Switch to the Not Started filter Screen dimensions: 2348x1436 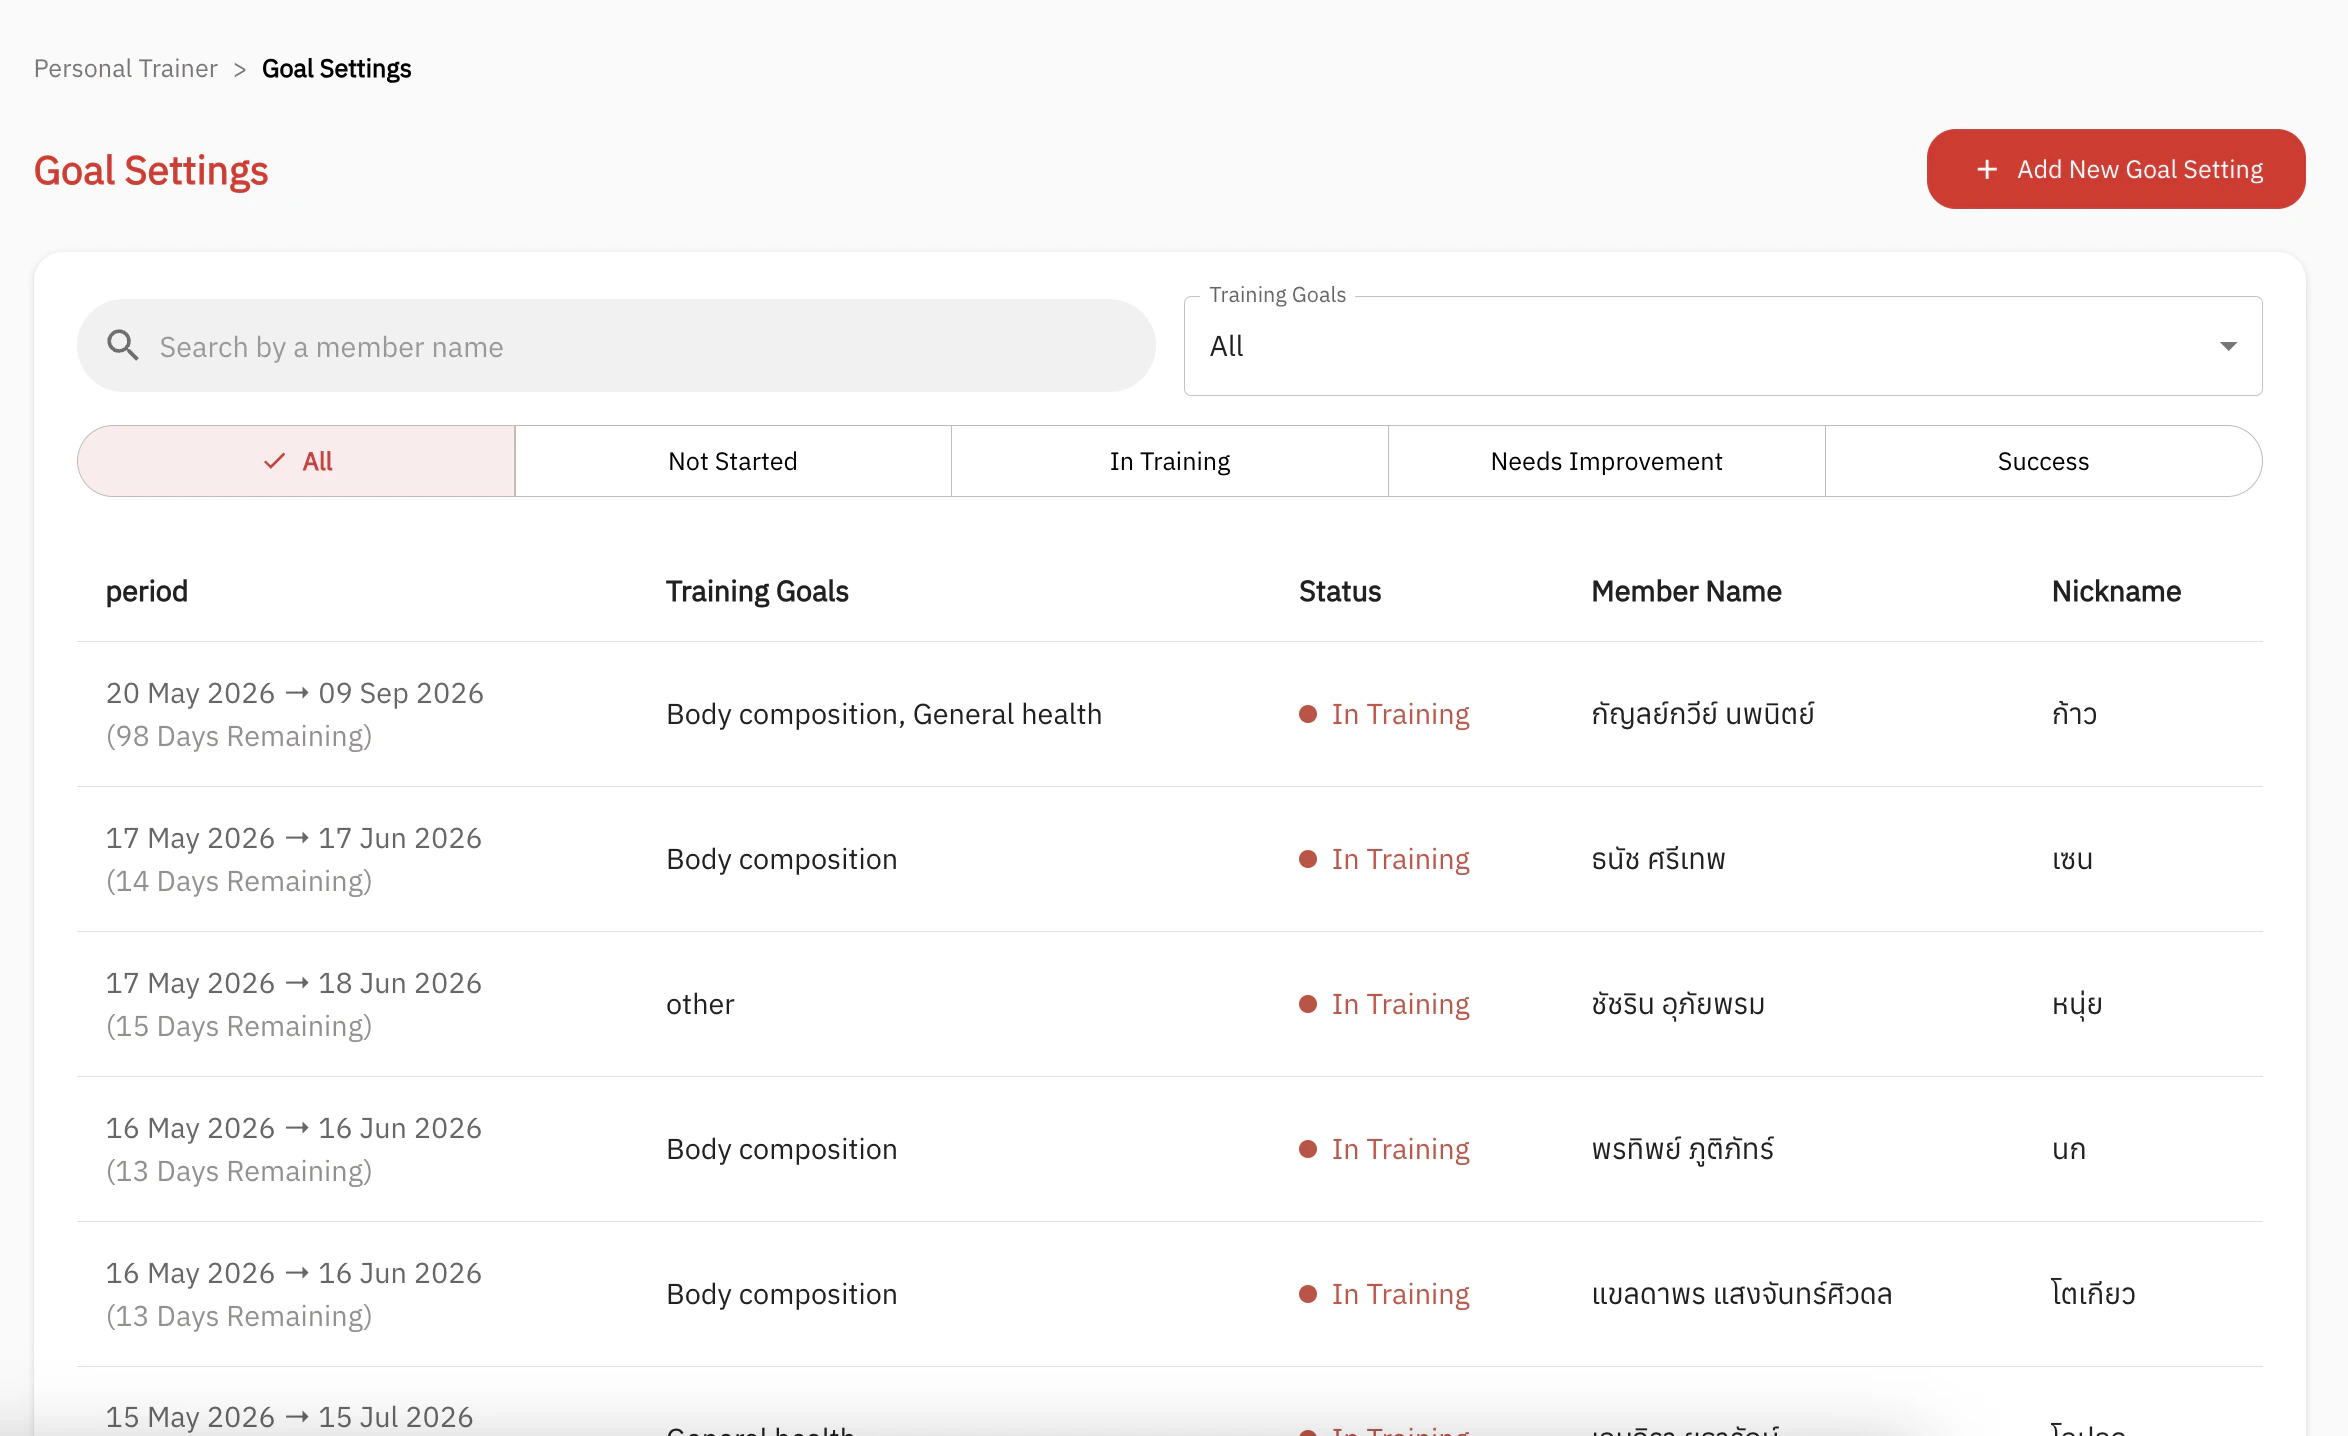pos(733,461)
